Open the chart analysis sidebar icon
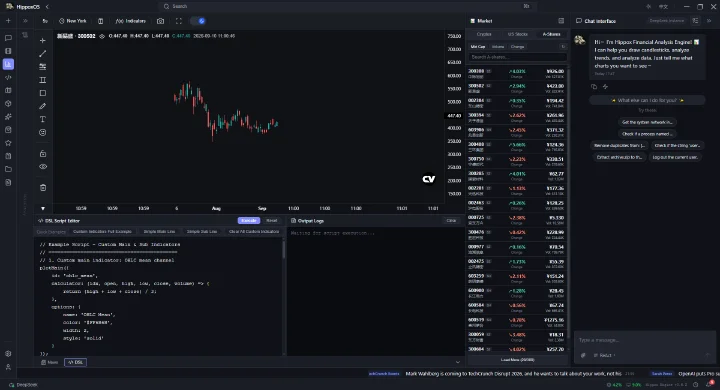Screen dimensions: 720x390 (x=8, y=64)
